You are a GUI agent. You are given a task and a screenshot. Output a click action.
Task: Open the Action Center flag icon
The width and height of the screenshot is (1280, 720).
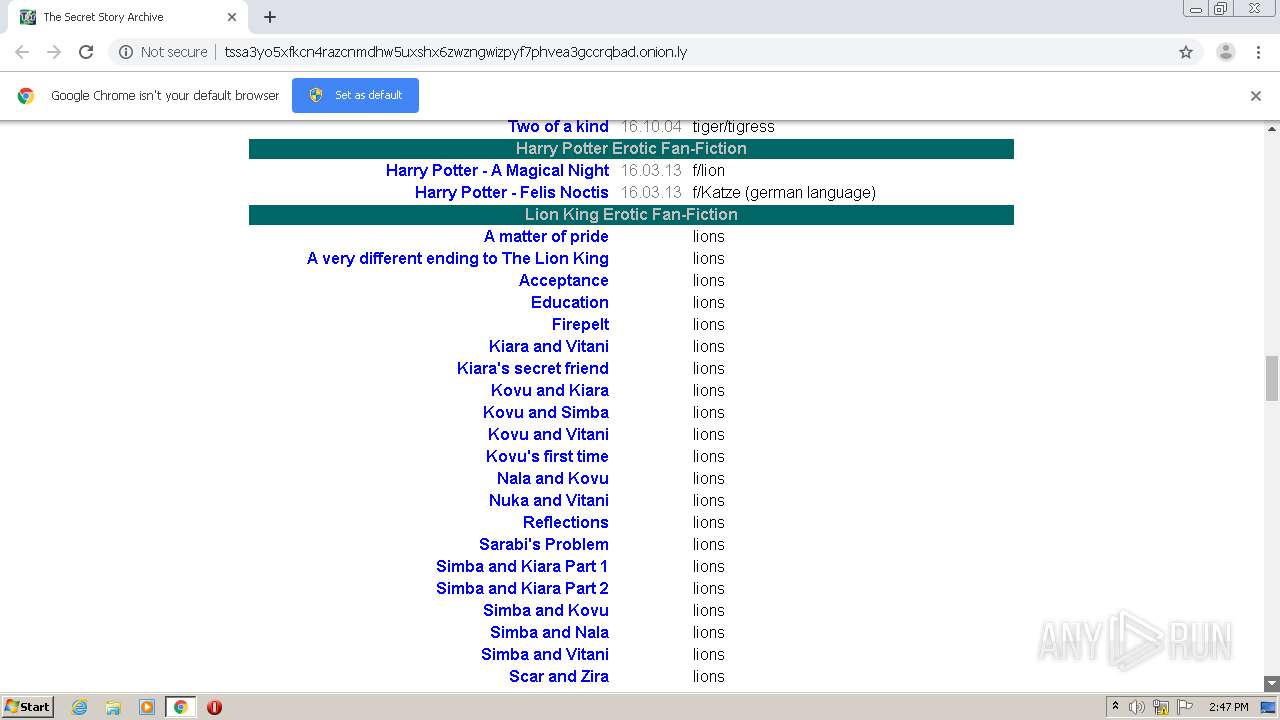pyautogui.click(x=1185, y=707)
